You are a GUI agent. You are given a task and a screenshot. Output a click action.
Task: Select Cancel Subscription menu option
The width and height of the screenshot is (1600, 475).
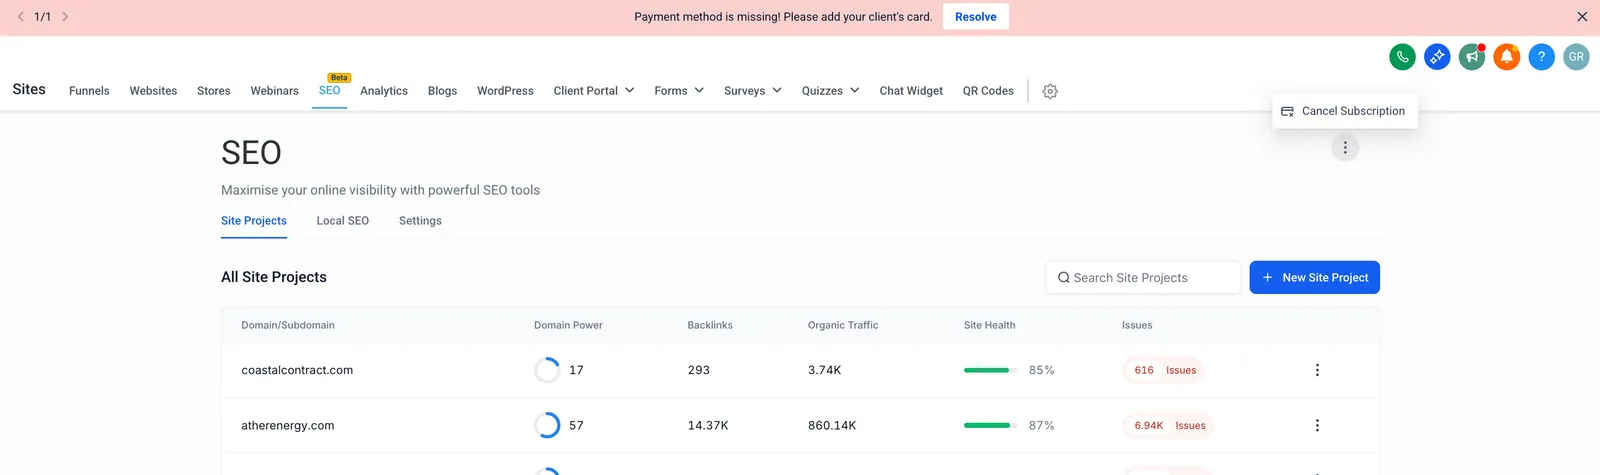(x=1344, y=111)
